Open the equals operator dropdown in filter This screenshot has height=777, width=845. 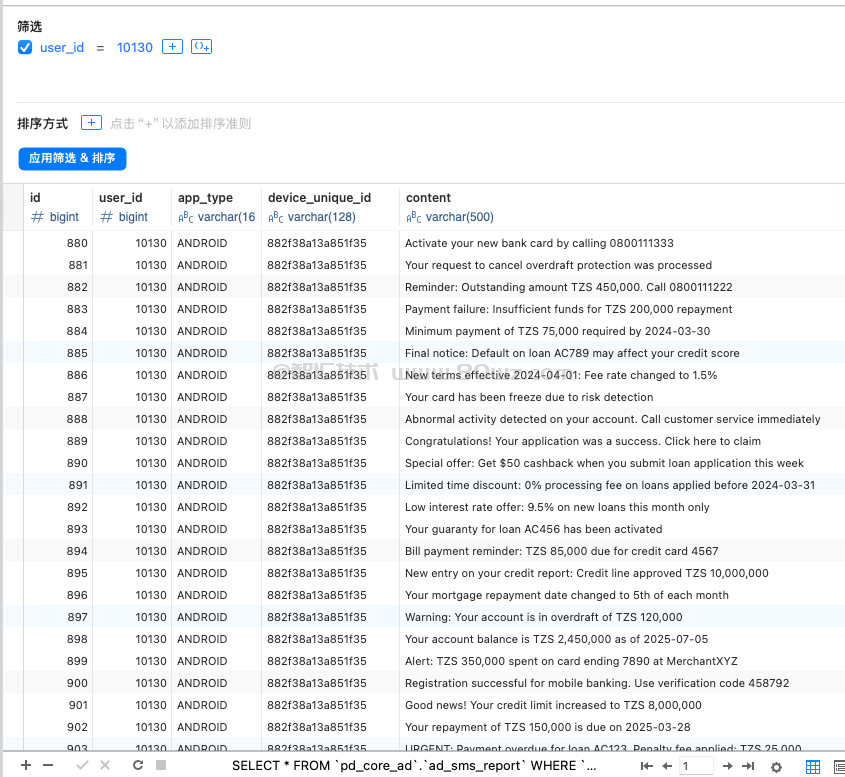(100, 47)
